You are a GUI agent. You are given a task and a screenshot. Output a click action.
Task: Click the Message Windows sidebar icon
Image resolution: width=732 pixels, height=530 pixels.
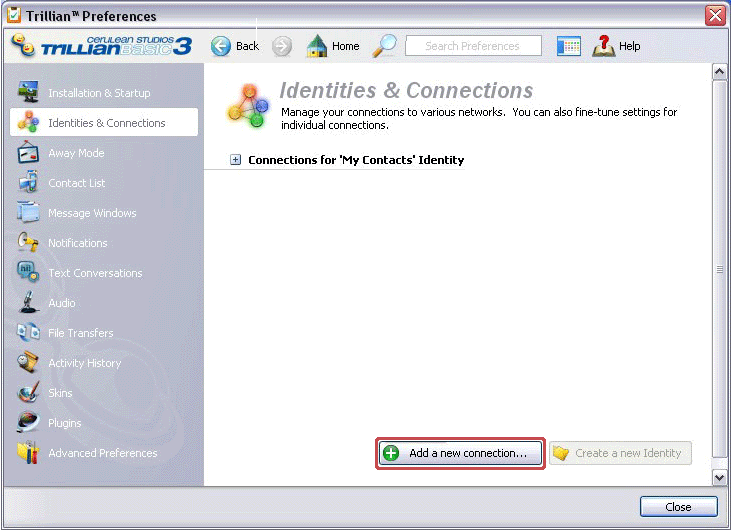(x=28, y=212)
